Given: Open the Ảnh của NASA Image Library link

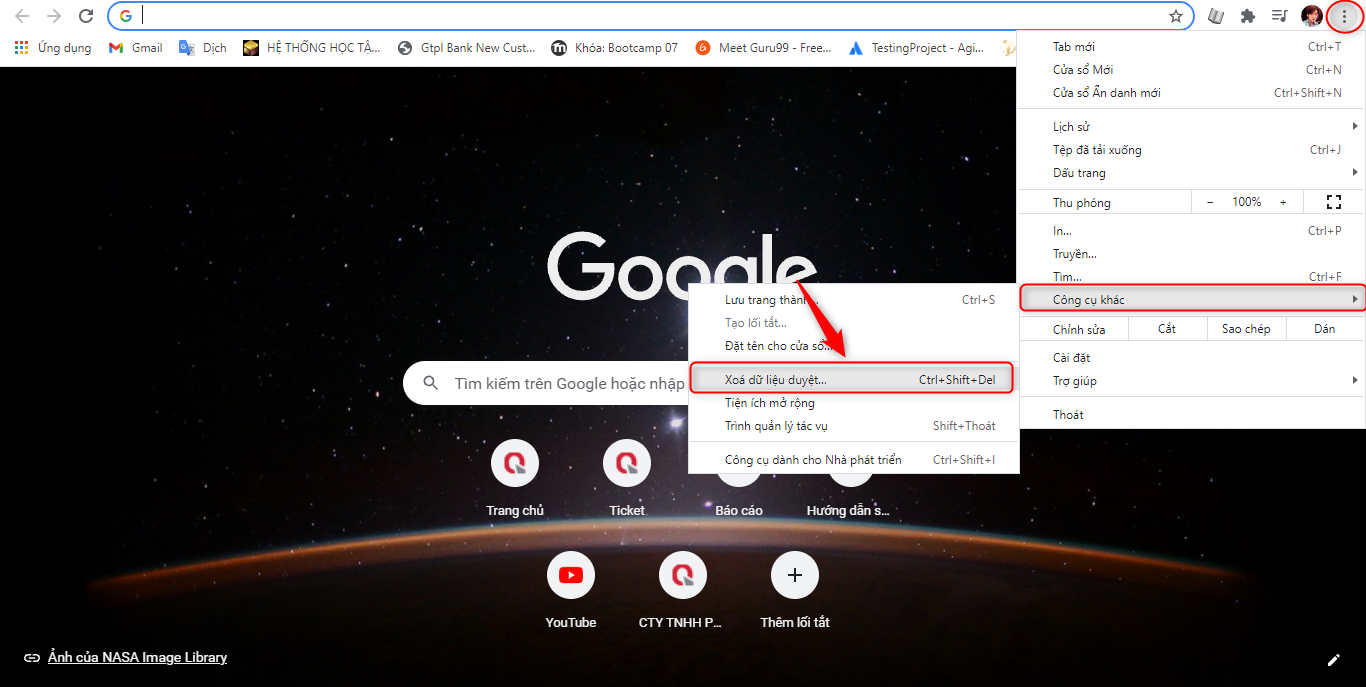Looking at the screenshot, I should pos(137,658).
